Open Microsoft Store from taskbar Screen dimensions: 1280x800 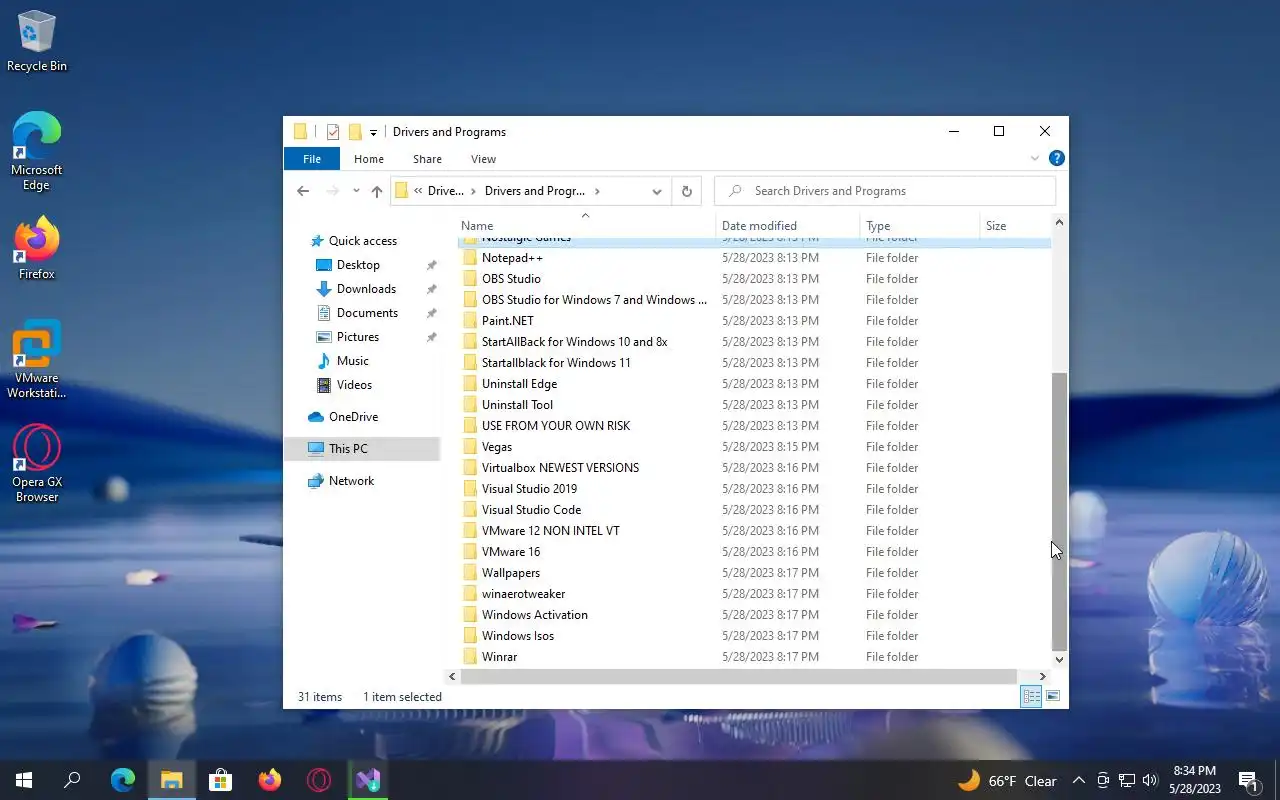point(220,780)
